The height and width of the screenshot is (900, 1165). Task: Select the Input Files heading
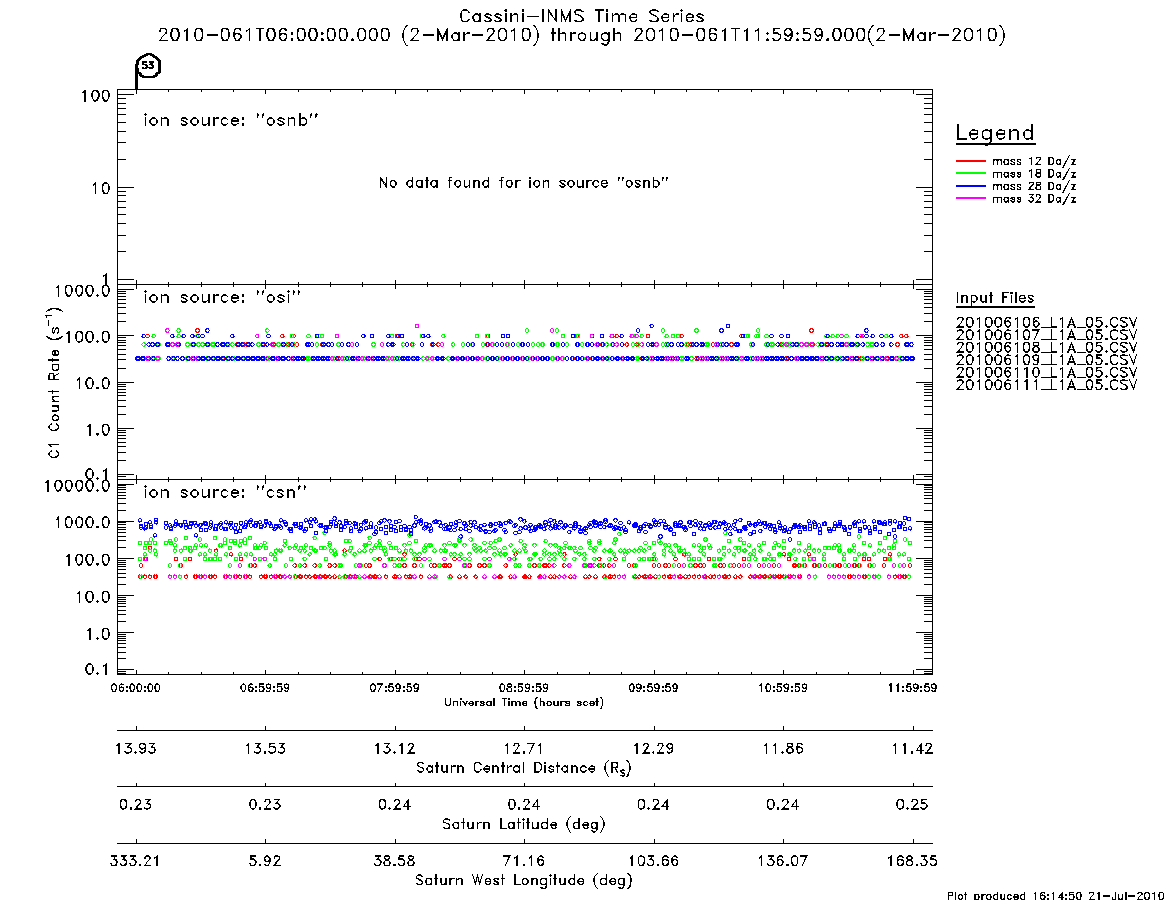(x=995, y=298)
